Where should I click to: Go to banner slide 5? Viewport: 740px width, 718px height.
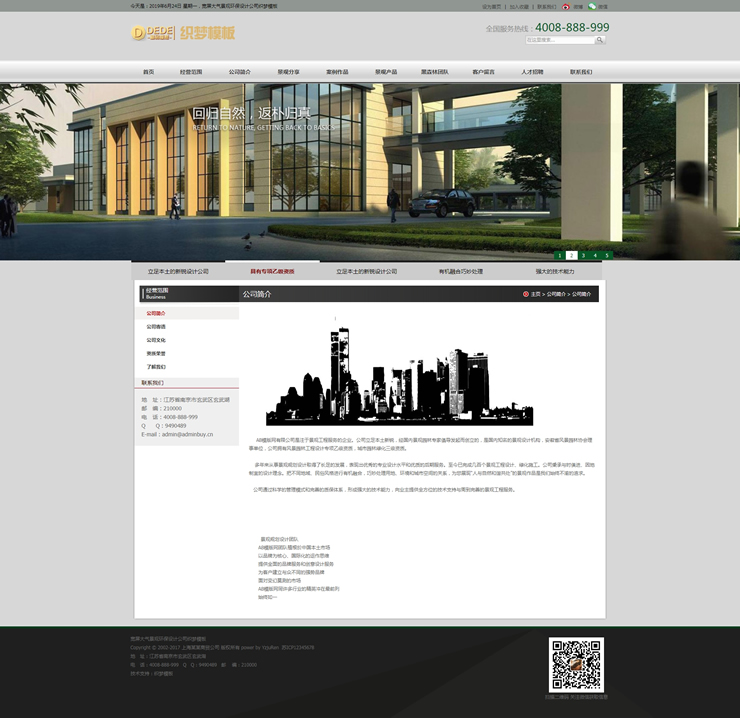606,255
